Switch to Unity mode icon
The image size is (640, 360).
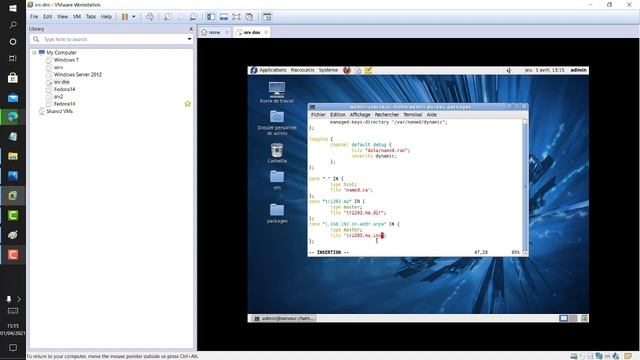pyautogui.click(x=249, y=17)
